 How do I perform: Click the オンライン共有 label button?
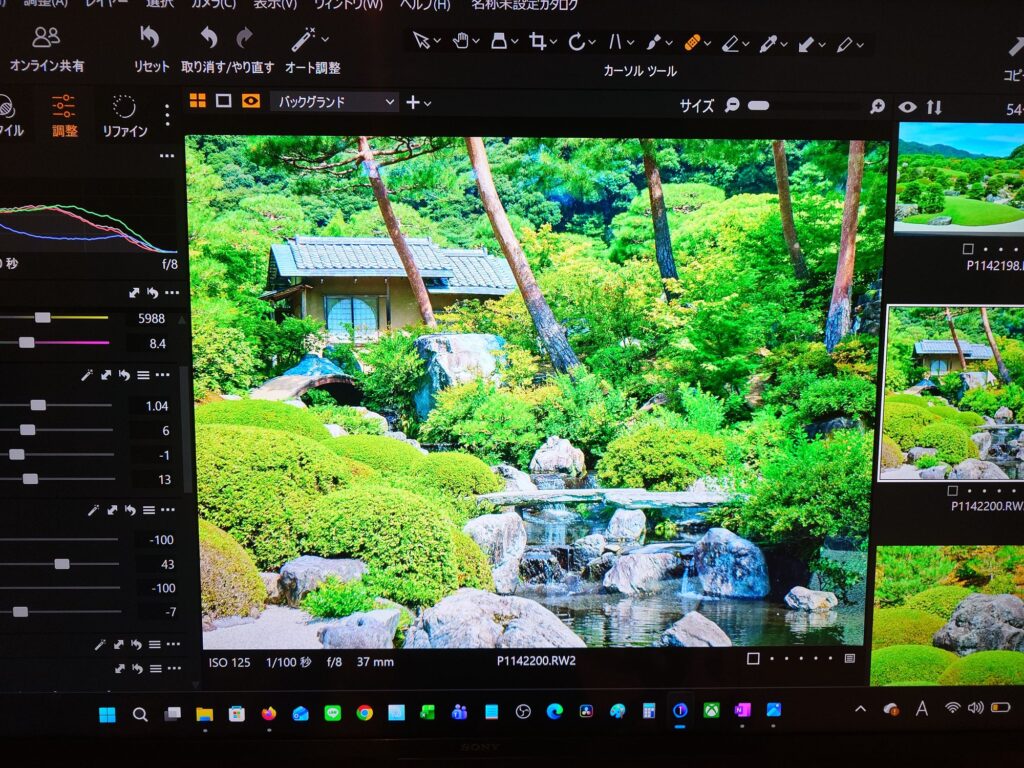pos(46,66)
